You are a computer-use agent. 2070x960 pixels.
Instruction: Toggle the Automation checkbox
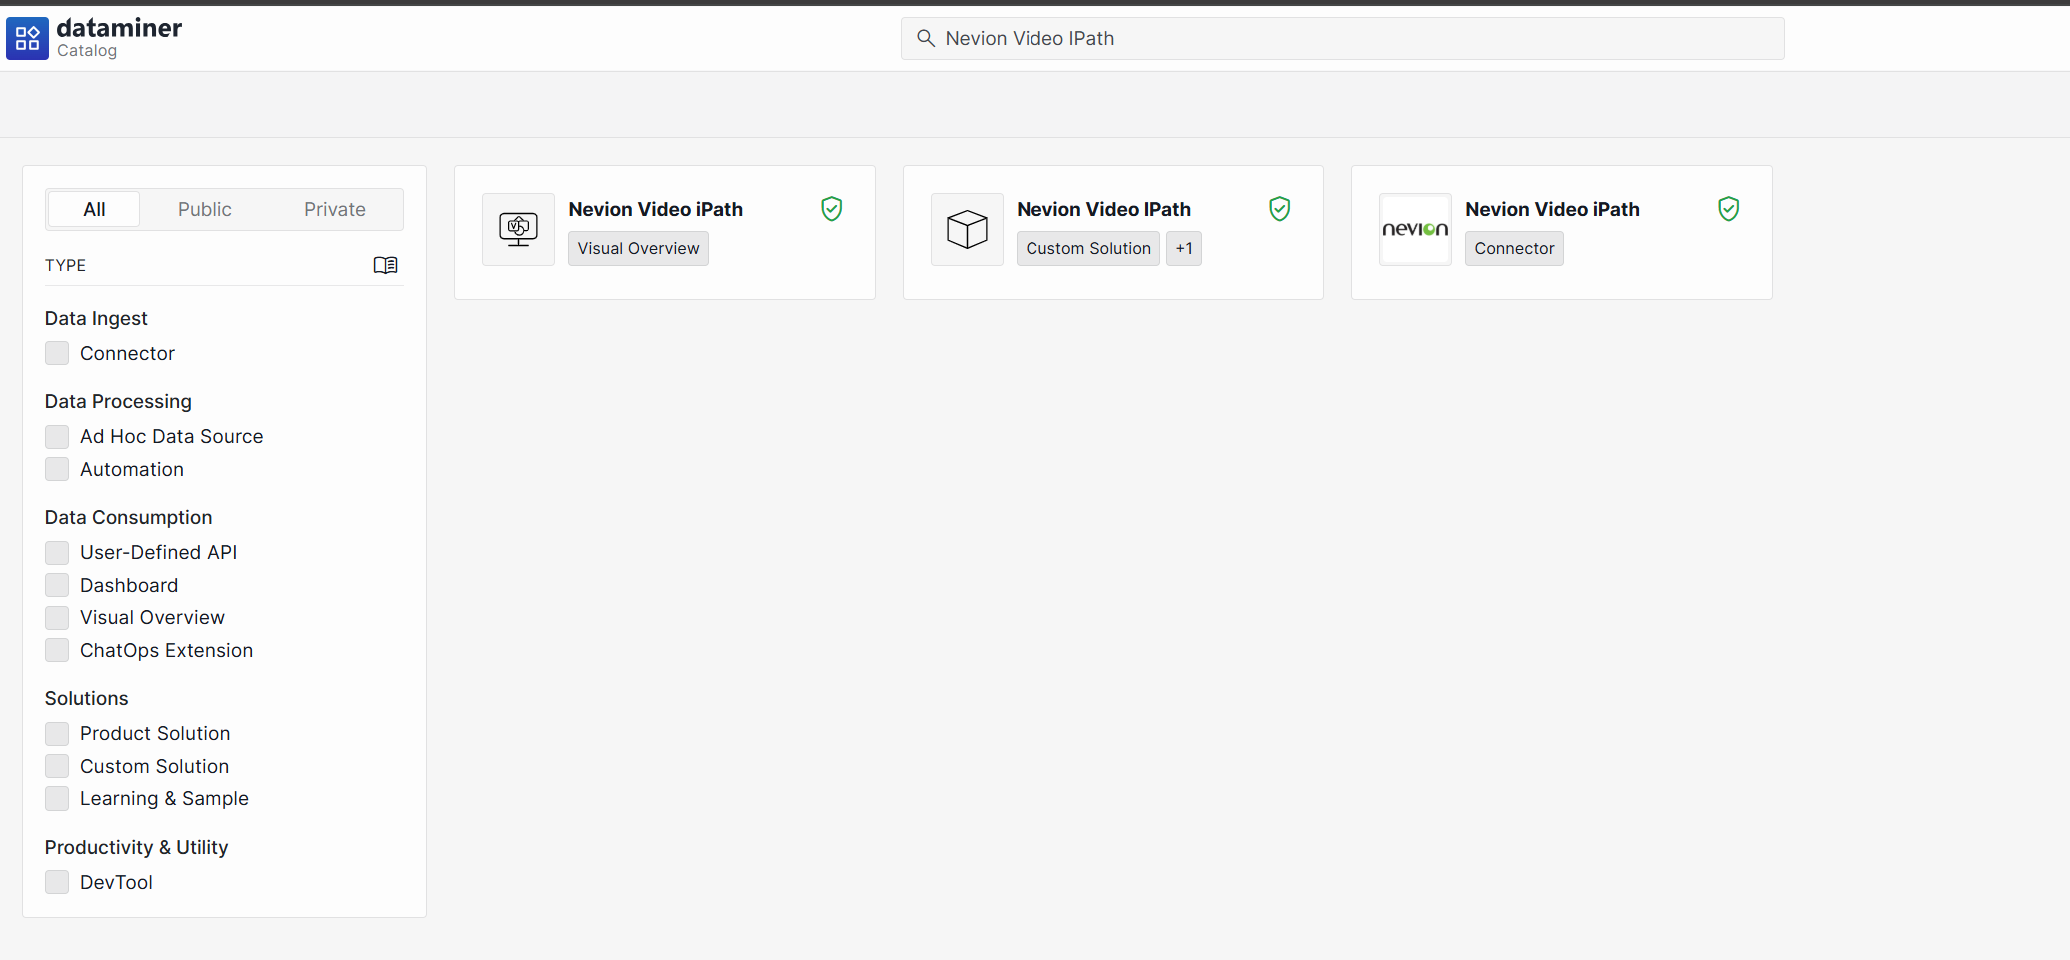click(57, 469)
